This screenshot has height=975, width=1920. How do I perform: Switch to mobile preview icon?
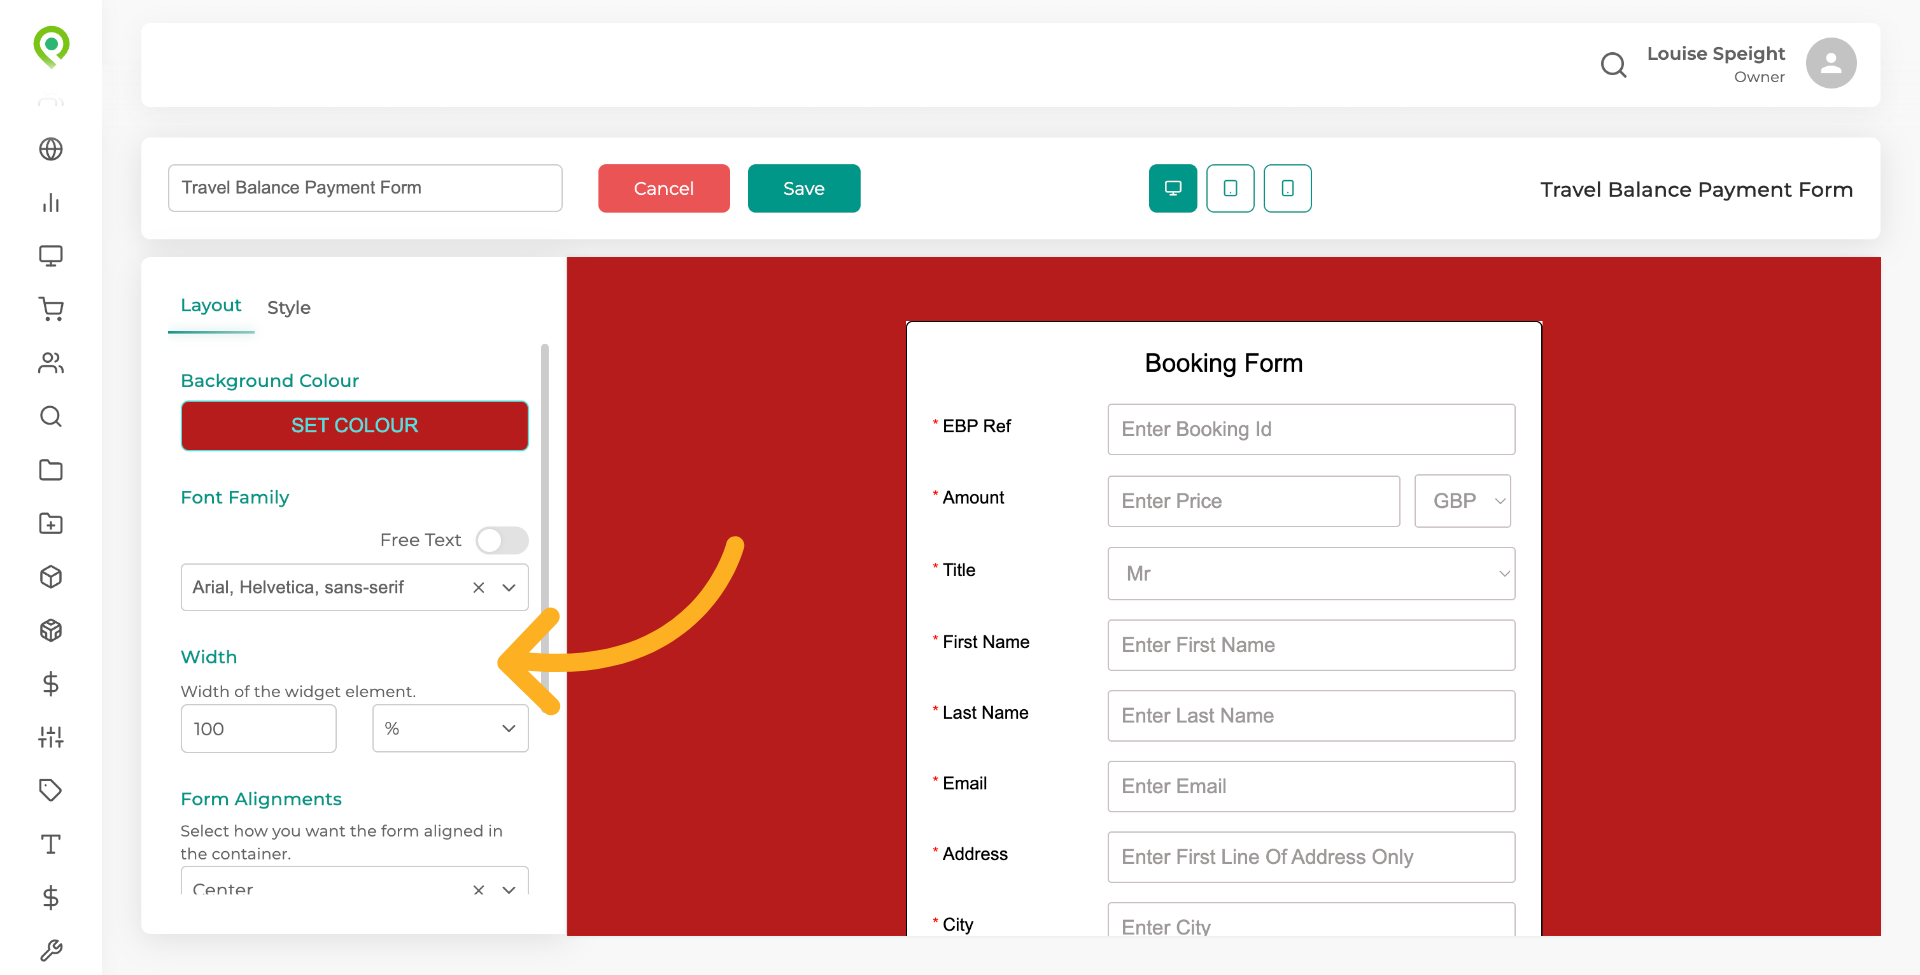coord(1287,188)
